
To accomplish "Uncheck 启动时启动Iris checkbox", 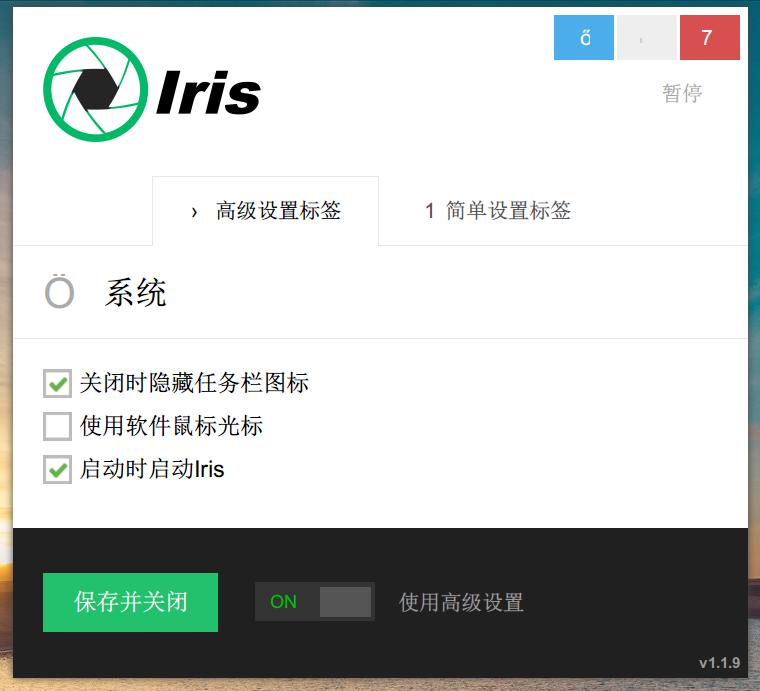I will point(58,469).
